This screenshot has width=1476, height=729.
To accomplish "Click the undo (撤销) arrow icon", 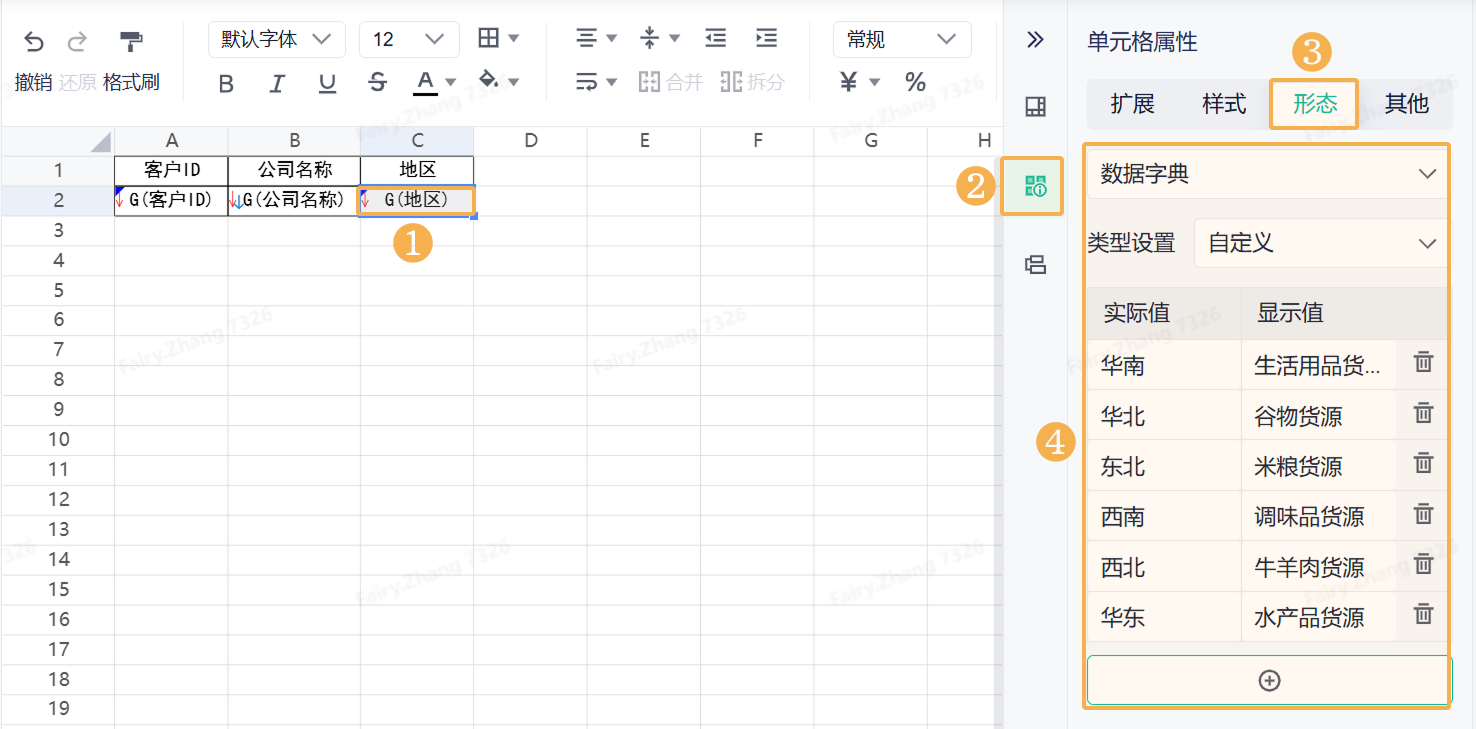I will click(x=34, y=41).
